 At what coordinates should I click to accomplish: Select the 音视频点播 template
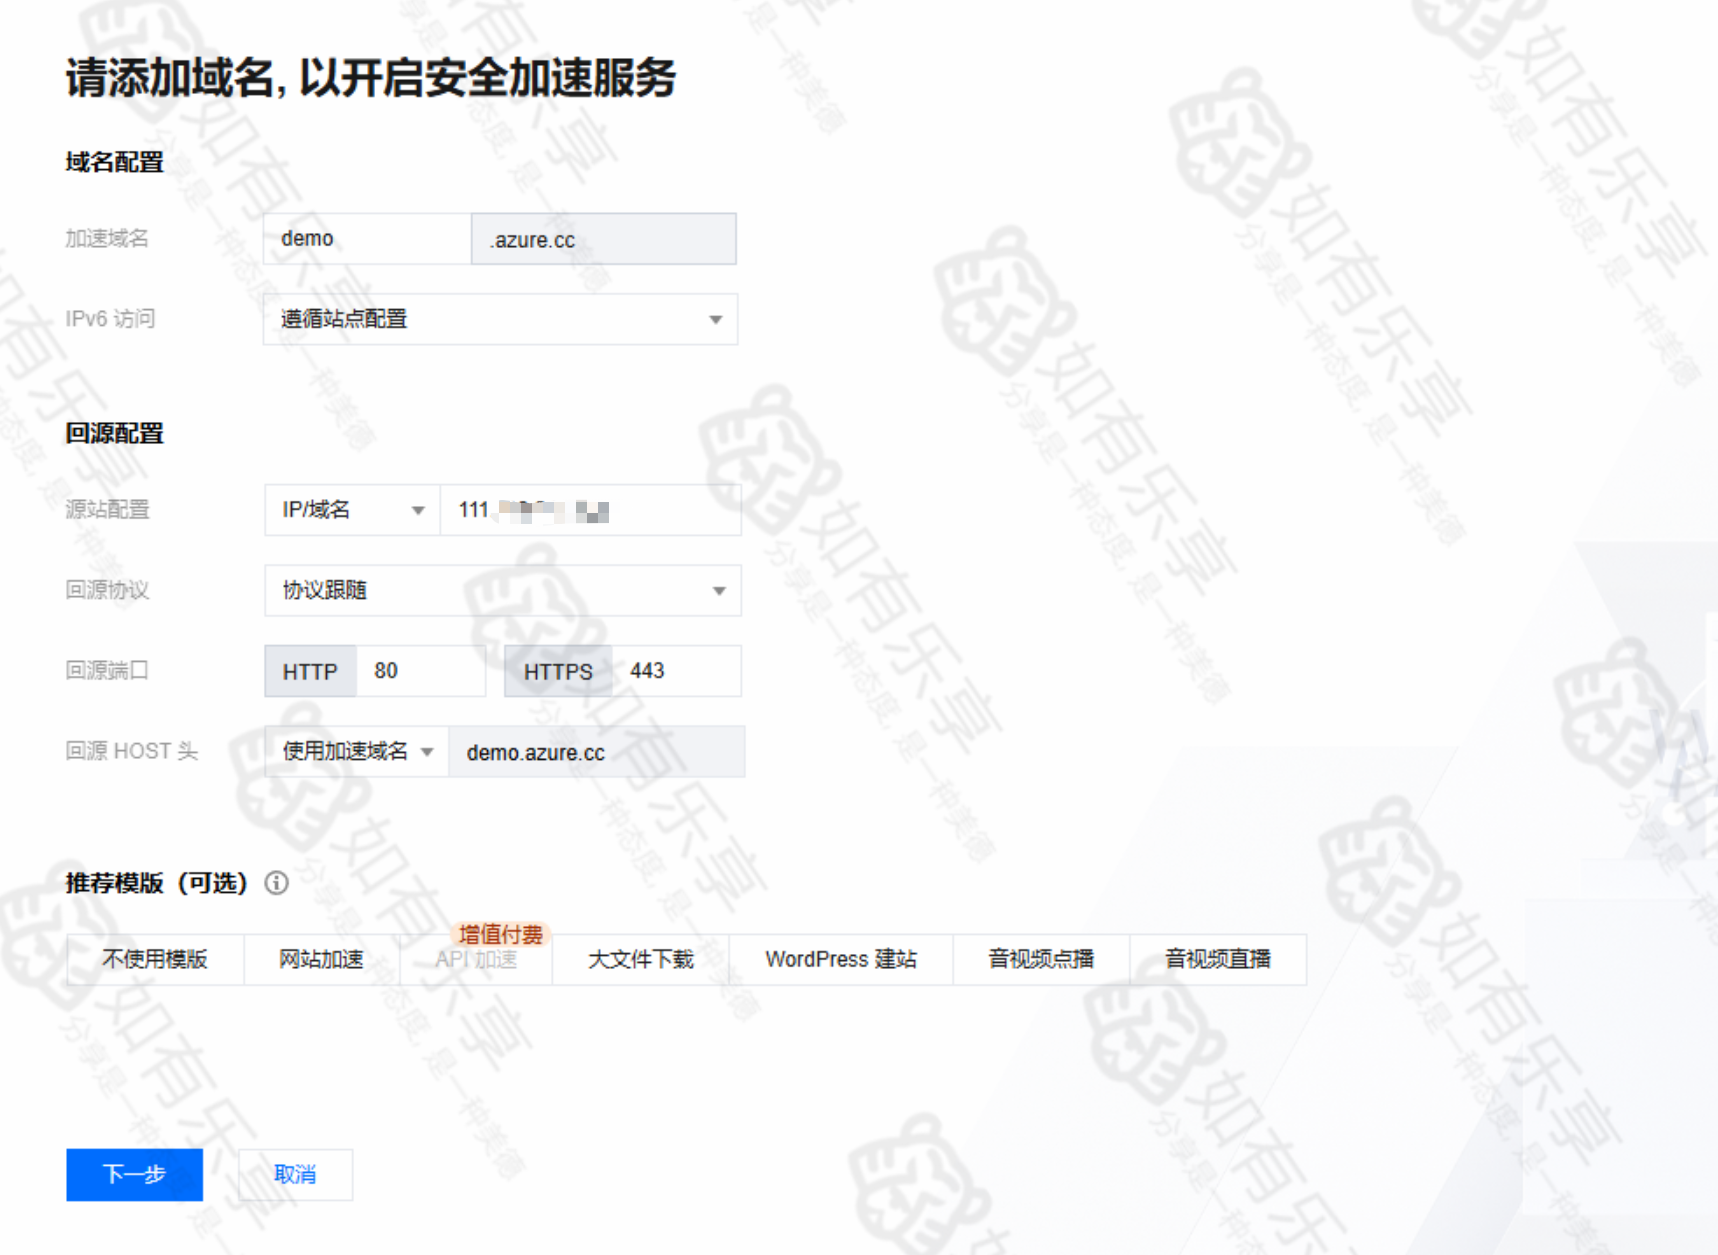click(1041, 959)
